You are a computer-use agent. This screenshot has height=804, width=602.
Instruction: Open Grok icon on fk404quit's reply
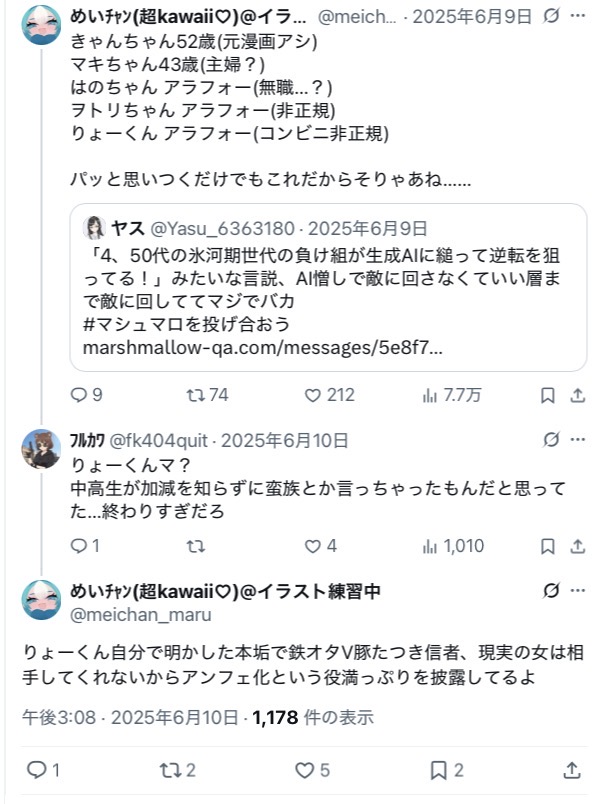coord(550,440)
